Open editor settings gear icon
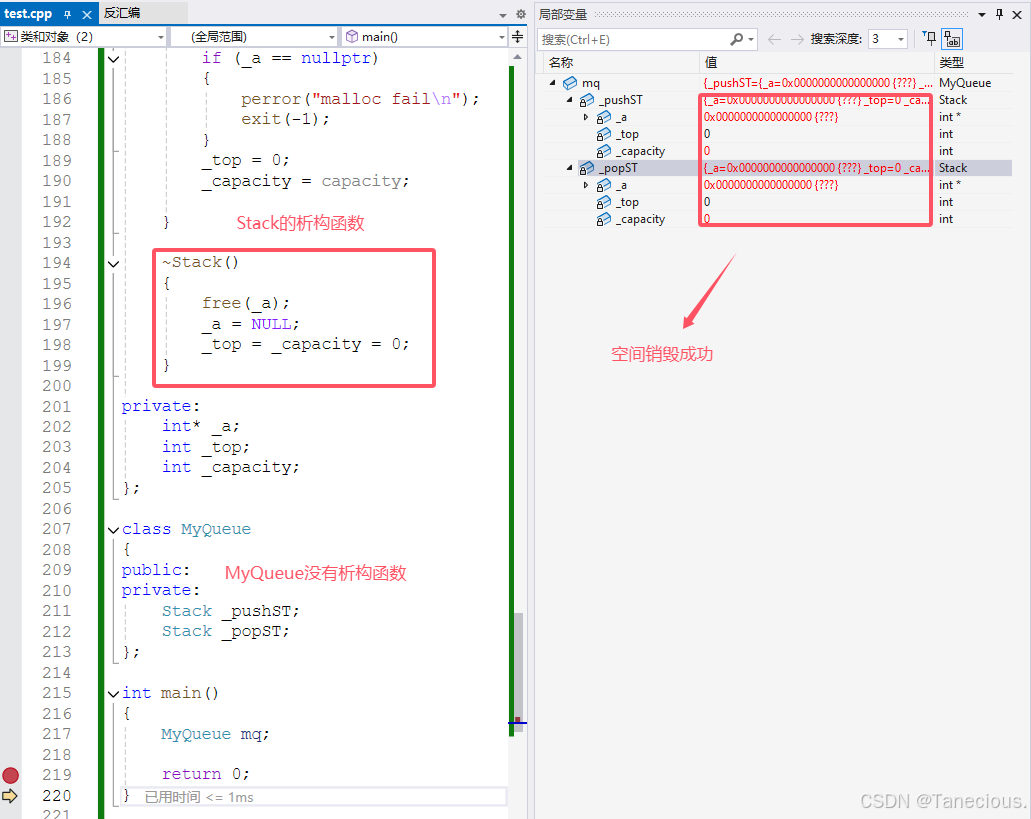 coord(521,14)
